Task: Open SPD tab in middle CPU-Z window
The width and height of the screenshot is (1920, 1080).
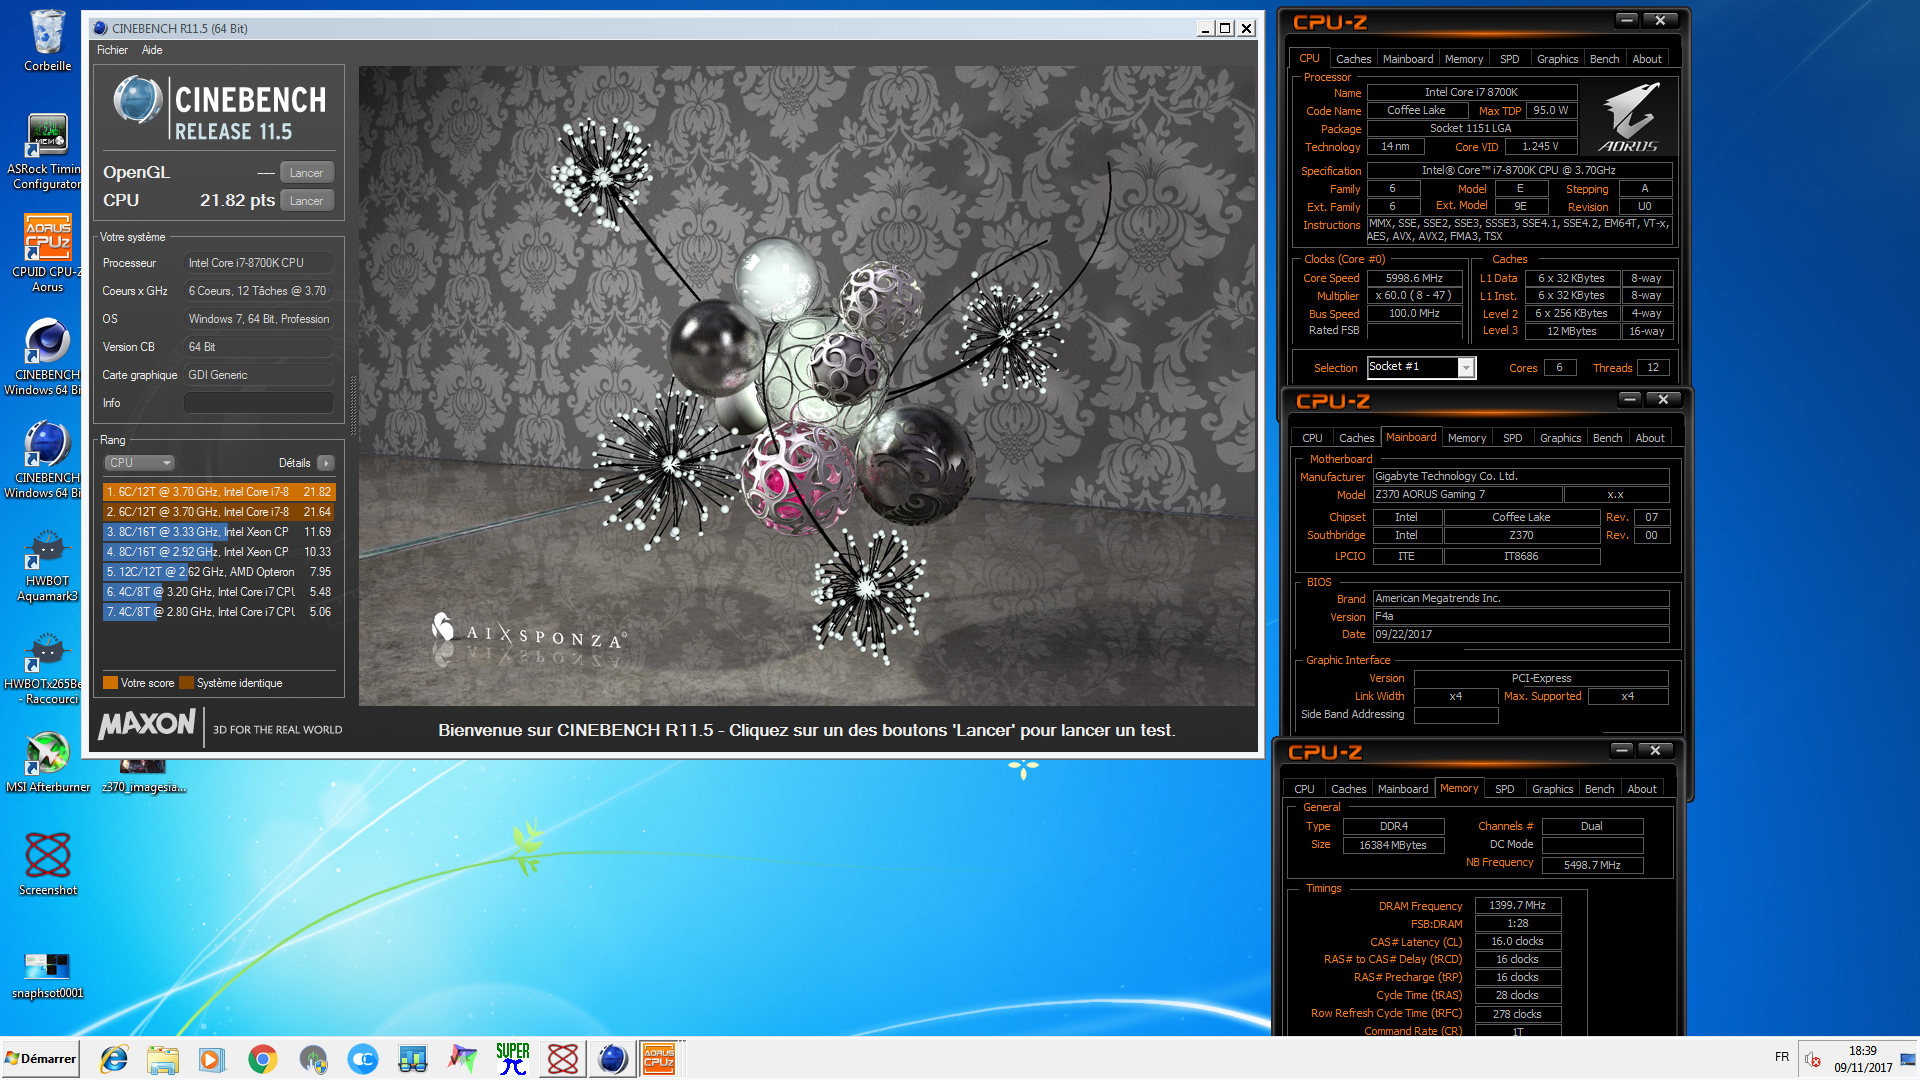Action: (x=1512, y=438)
